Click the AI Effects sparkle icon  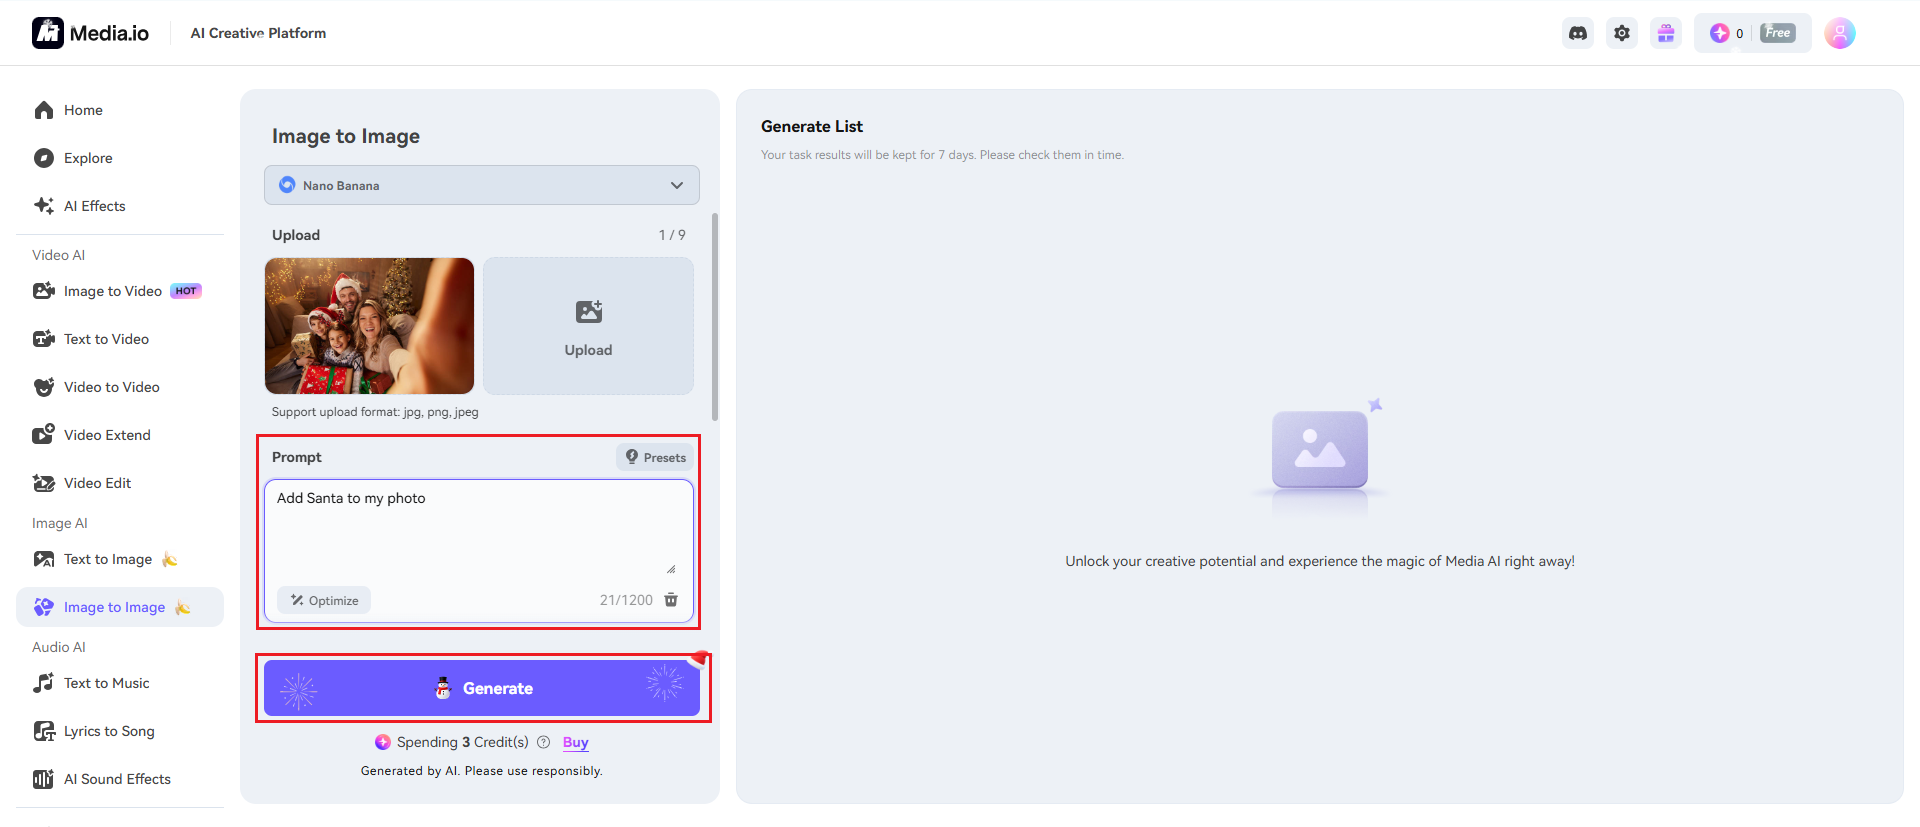click(44, 206)
